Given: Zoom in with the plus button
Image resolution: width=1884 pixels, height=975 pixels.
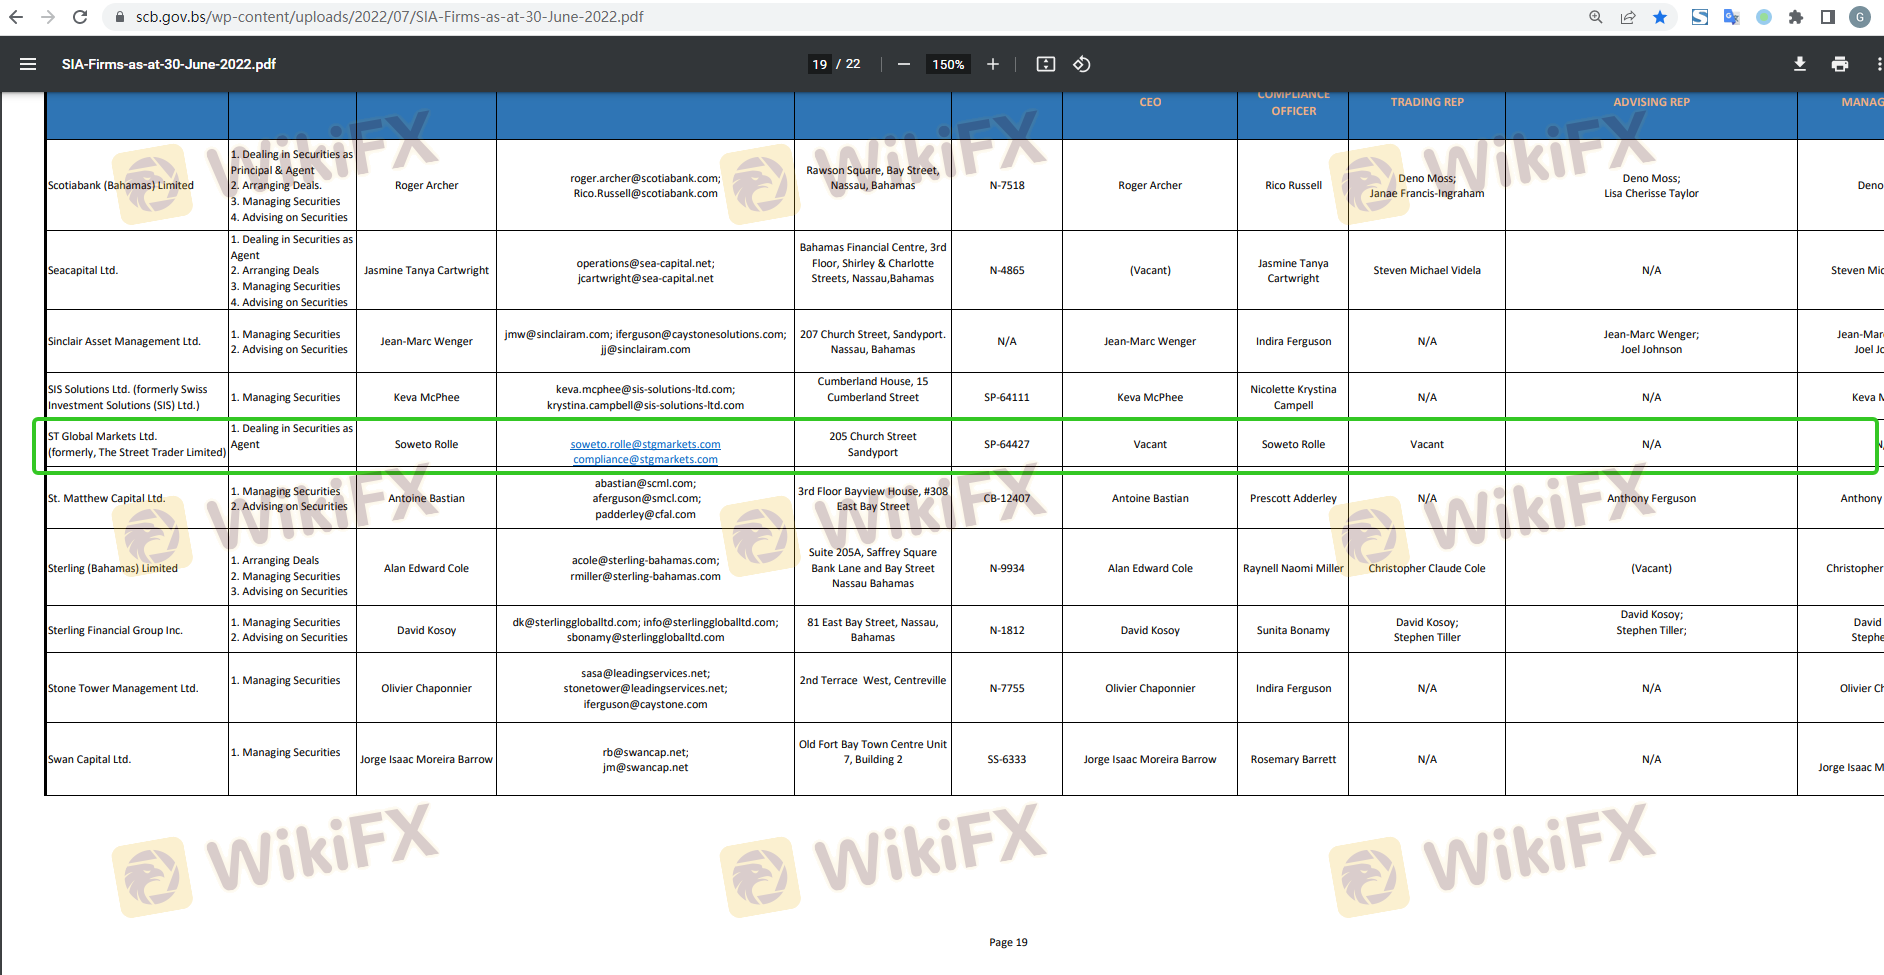Looking at the screenshot, I should point(992,64).
